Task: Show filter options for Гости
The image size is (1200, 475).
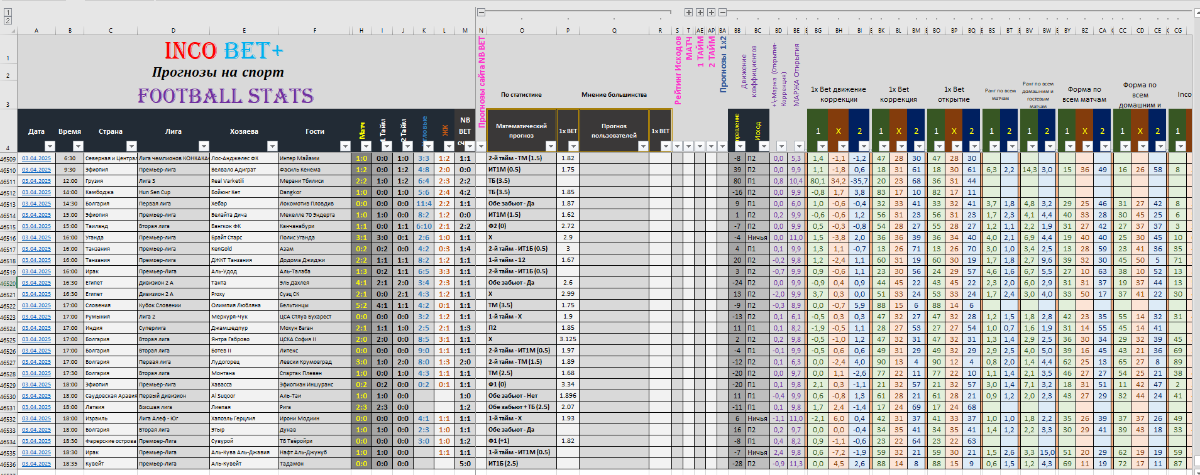Action: click(x=346, y=145)
